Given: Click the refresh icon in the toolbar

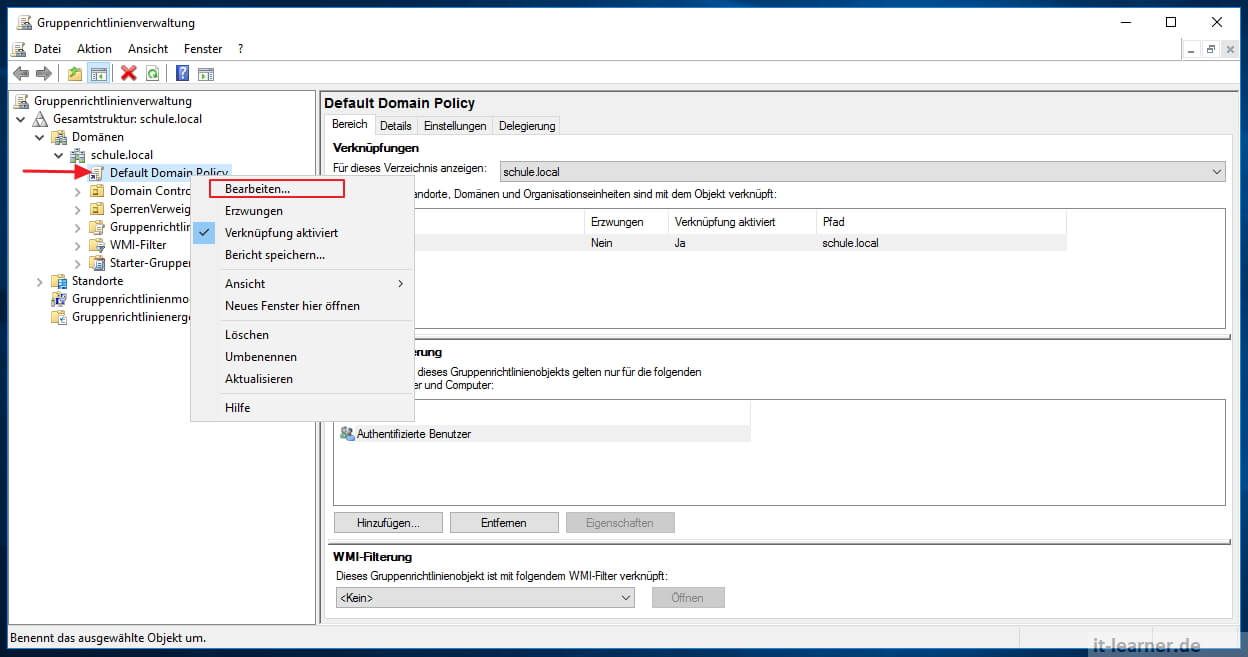Looking at the screenshot, I should pos(152,72).
